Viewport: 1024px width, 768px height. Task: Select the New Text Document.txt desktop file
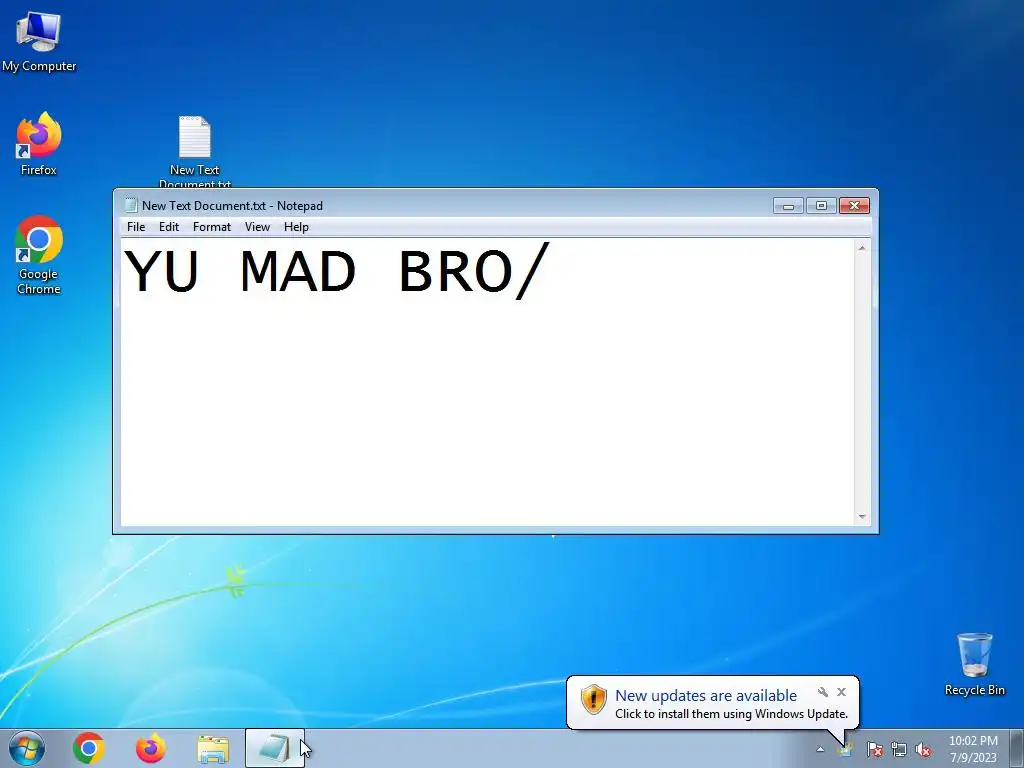[x=195, y=152]
